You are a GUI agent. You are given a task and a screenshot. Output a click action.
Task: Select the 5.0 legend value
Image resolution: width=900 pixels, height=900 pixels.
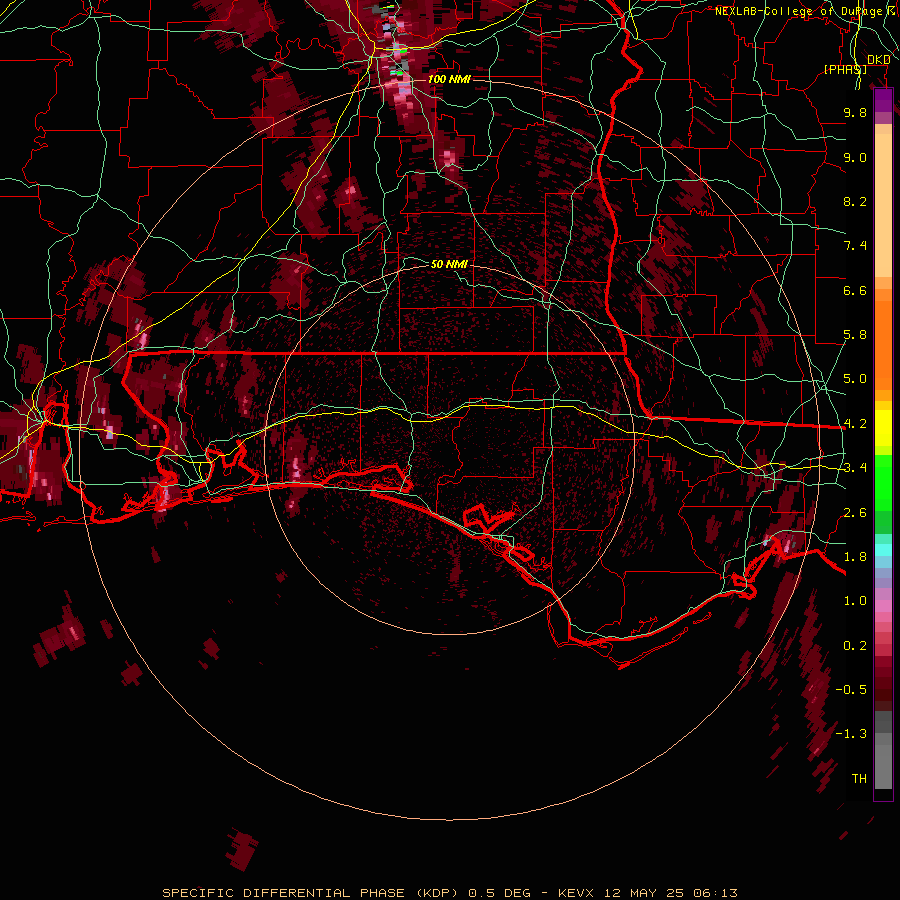855,379
